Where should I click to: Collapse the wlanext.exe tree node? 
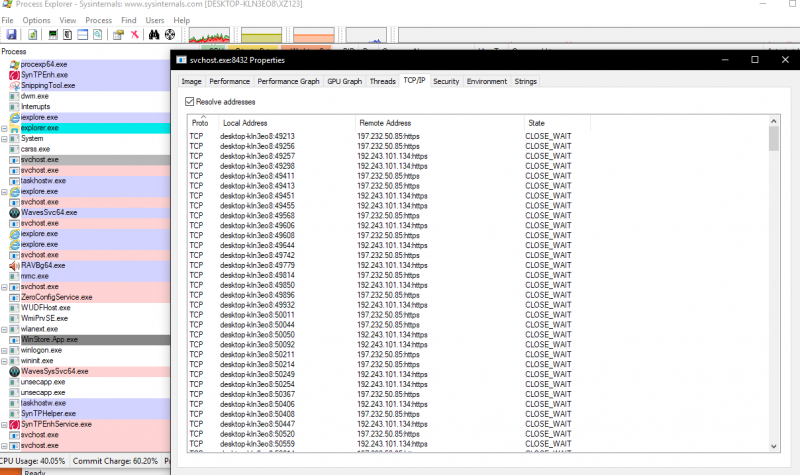pos(4,330)
